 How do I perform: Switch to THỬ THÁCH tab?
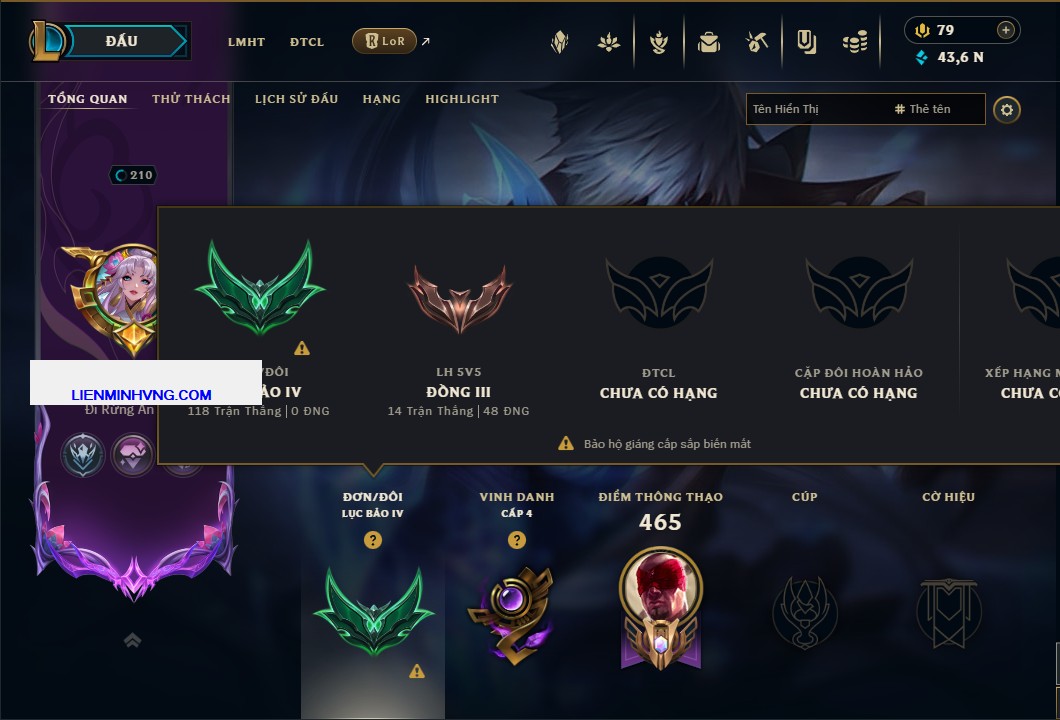click(x=191, y=99)
